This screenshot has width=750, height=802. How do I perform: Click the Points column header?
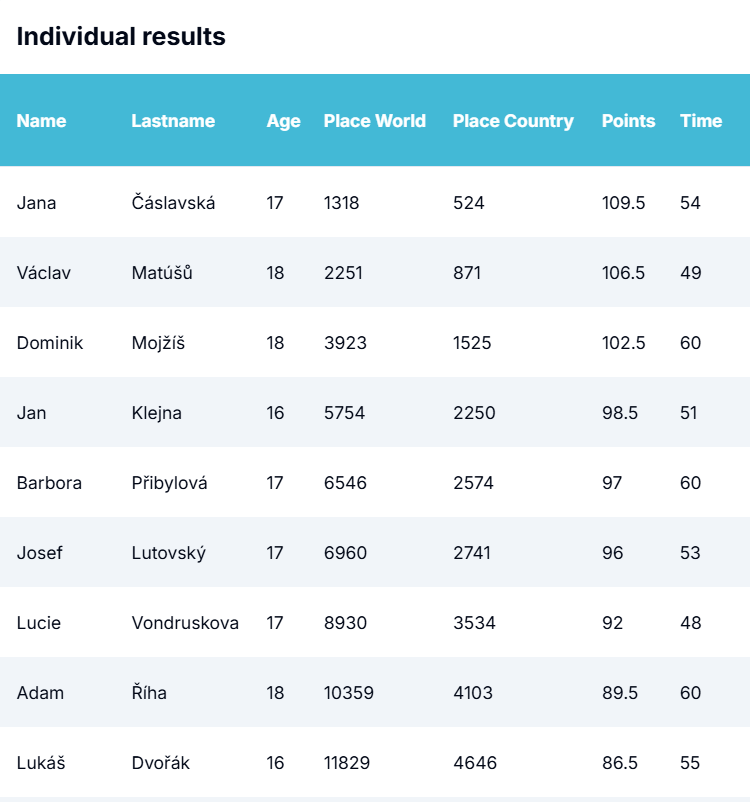(628, 121)
